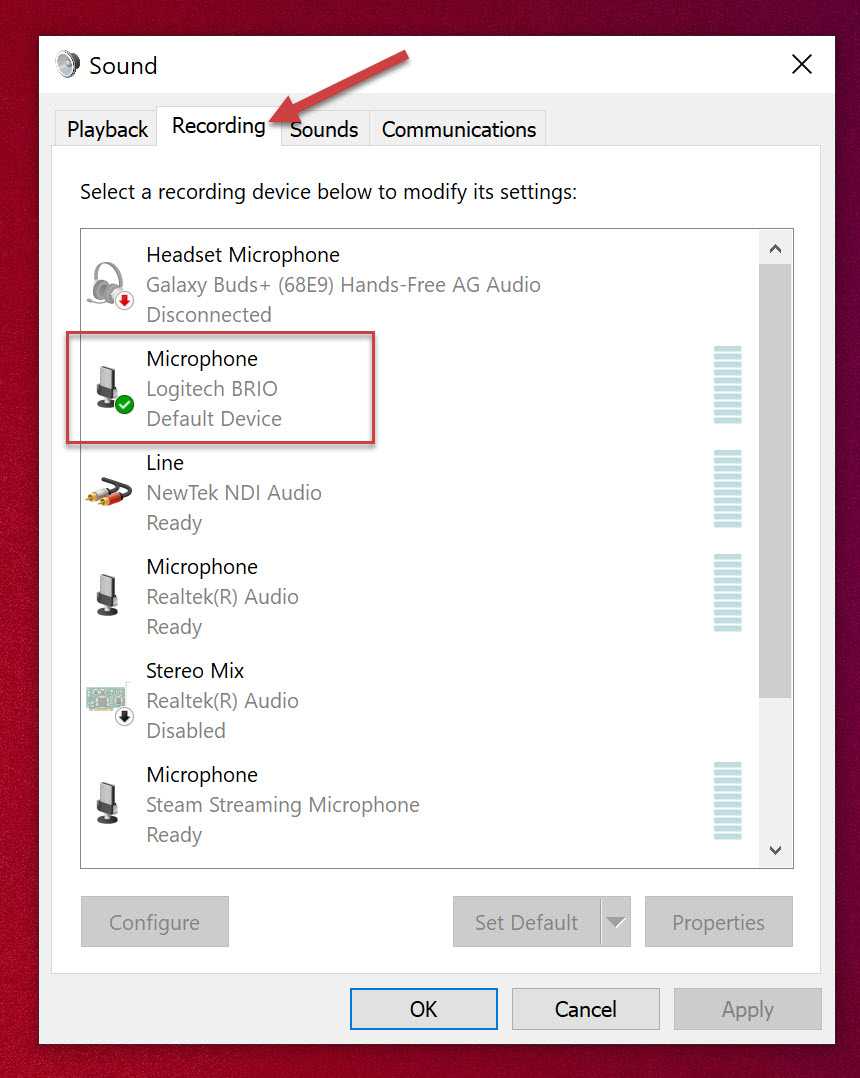Close the Sound dialog window
860x1078 pixels.
coord(801,66)
